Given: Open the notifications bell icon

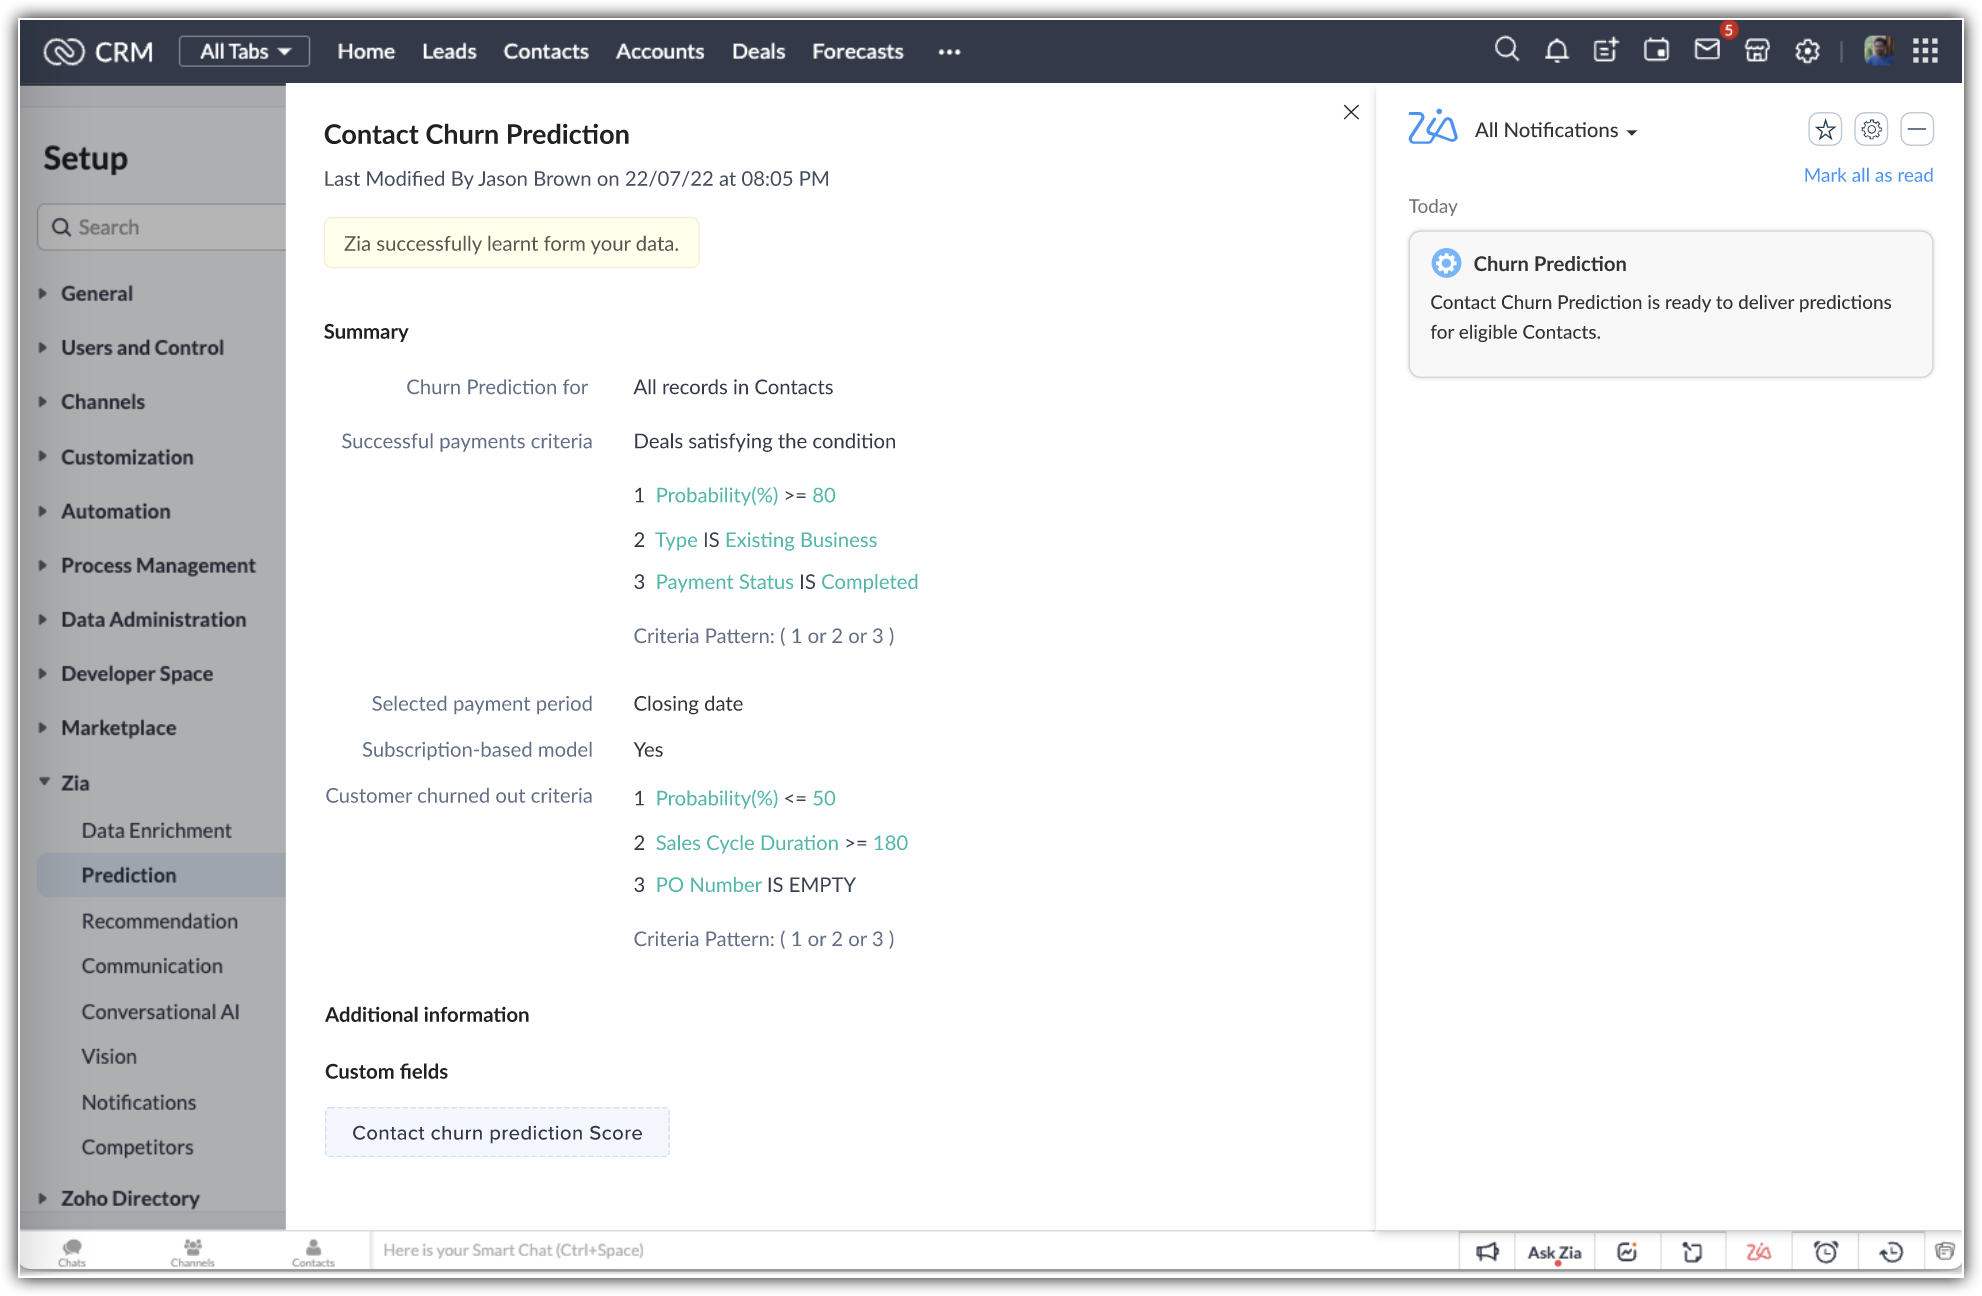Looking at the screenshot, I should 1556,50.
